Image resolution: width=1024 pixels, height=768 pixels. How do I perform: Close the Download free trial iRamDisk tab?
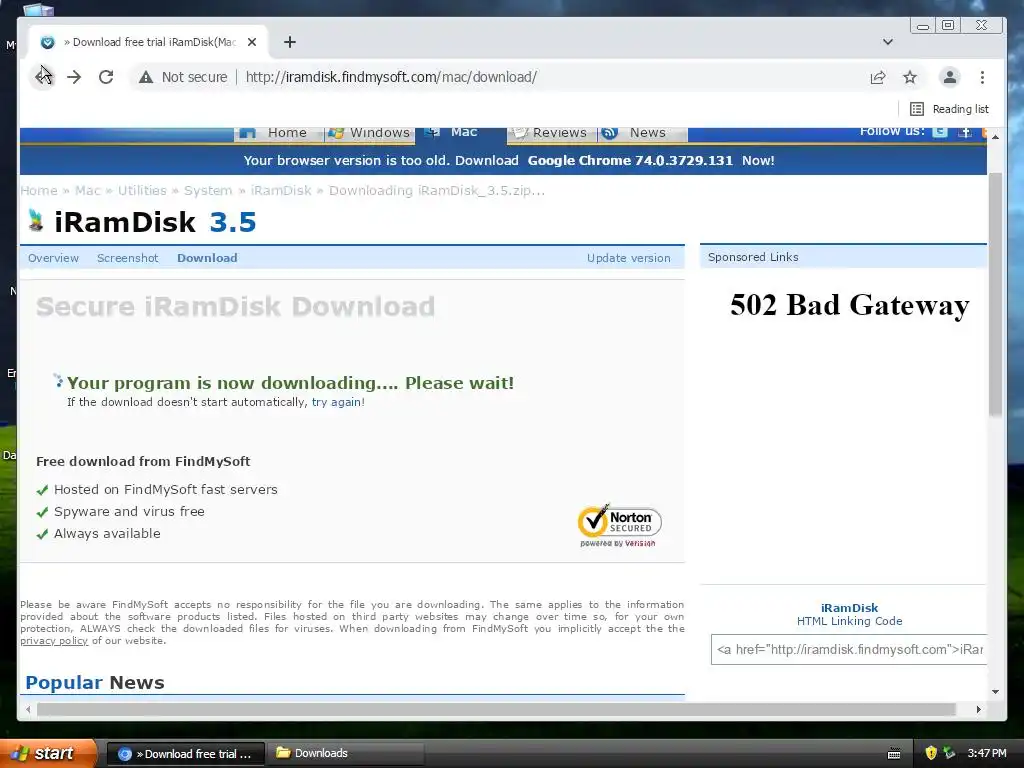point(252,42)
